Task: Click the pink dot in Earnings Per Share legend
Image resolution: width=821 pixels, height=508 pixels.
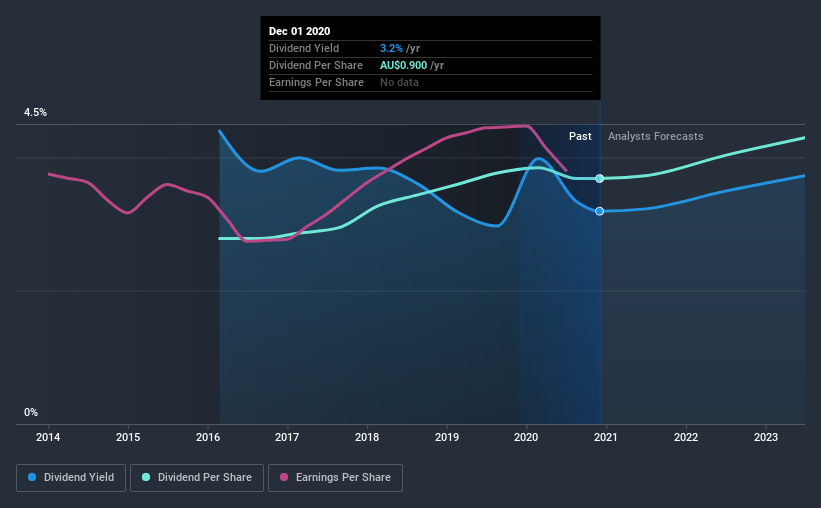Action: click(x=284, y=477)
